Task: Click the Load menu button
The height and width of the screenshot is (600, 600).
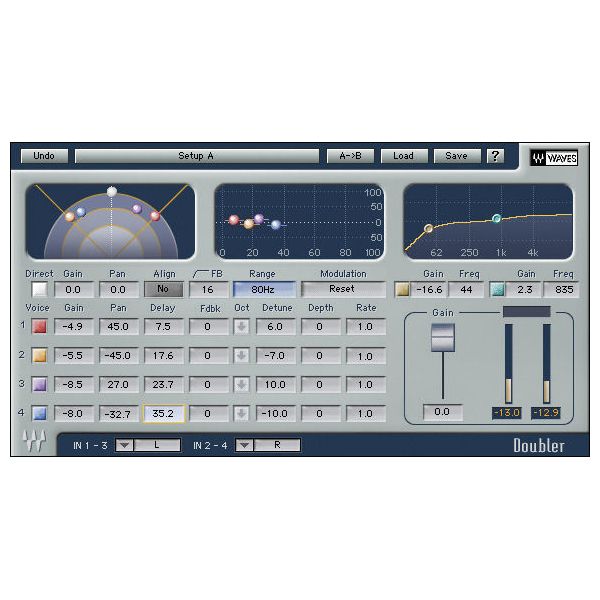Action: [403, 156]
